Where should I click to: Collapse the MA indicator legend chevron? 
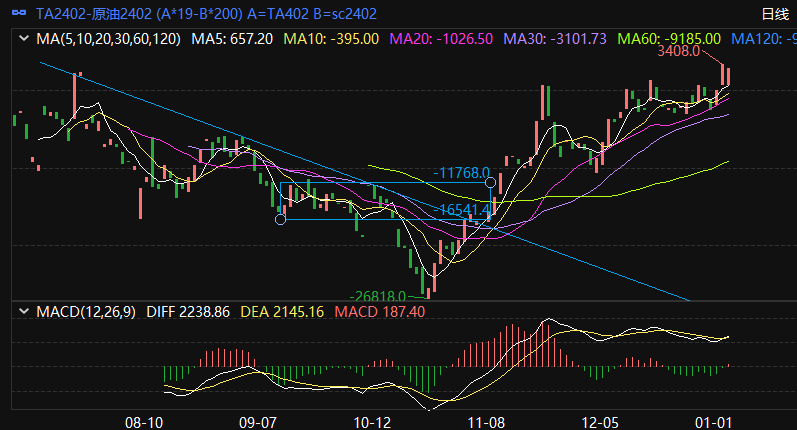click(x=24, y=39)
